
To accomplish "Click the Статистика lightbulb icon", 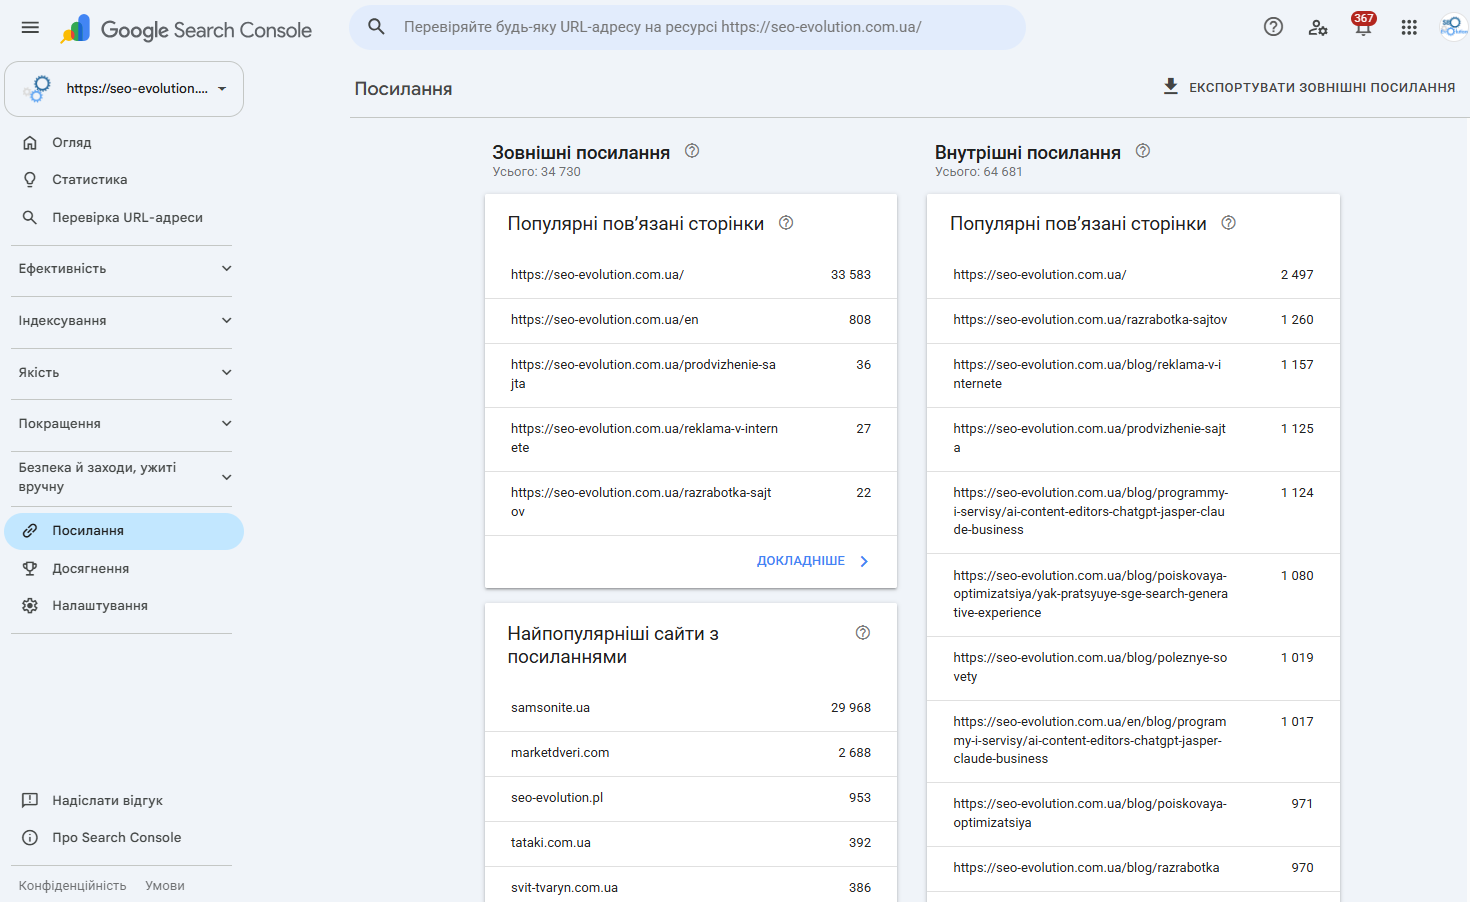I will click(30, 180).
